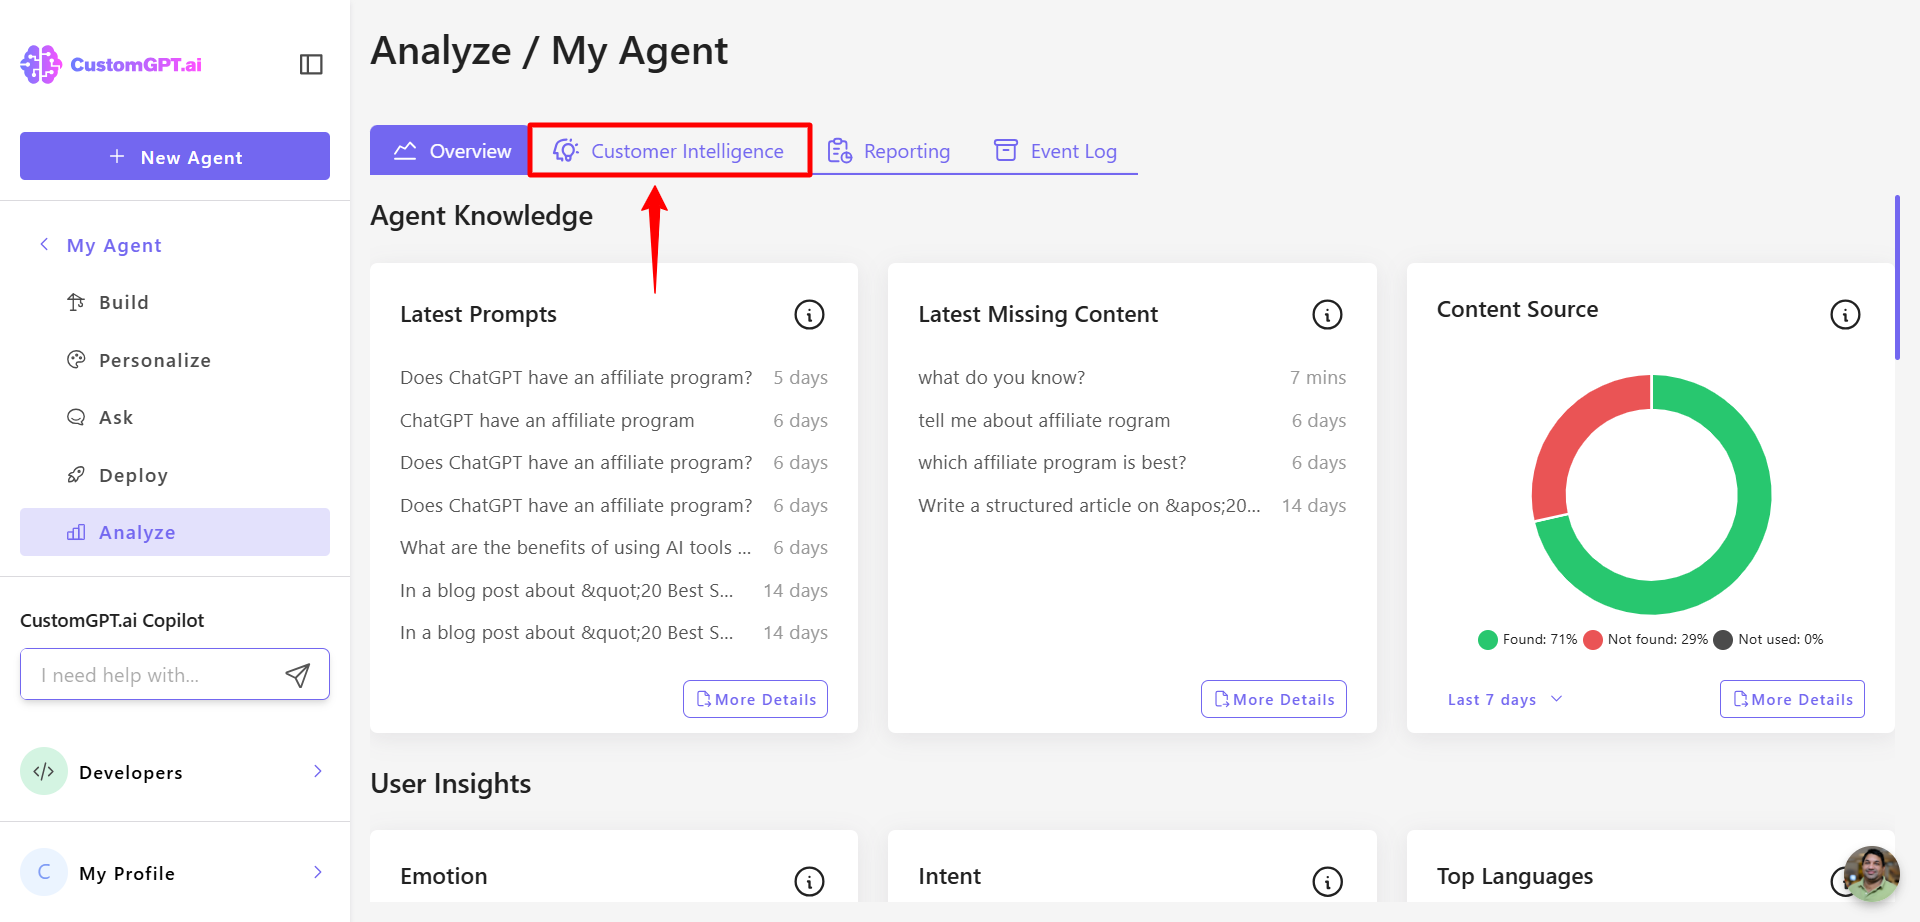Switch to the Event Log tab

click(x=1055, y=151)
